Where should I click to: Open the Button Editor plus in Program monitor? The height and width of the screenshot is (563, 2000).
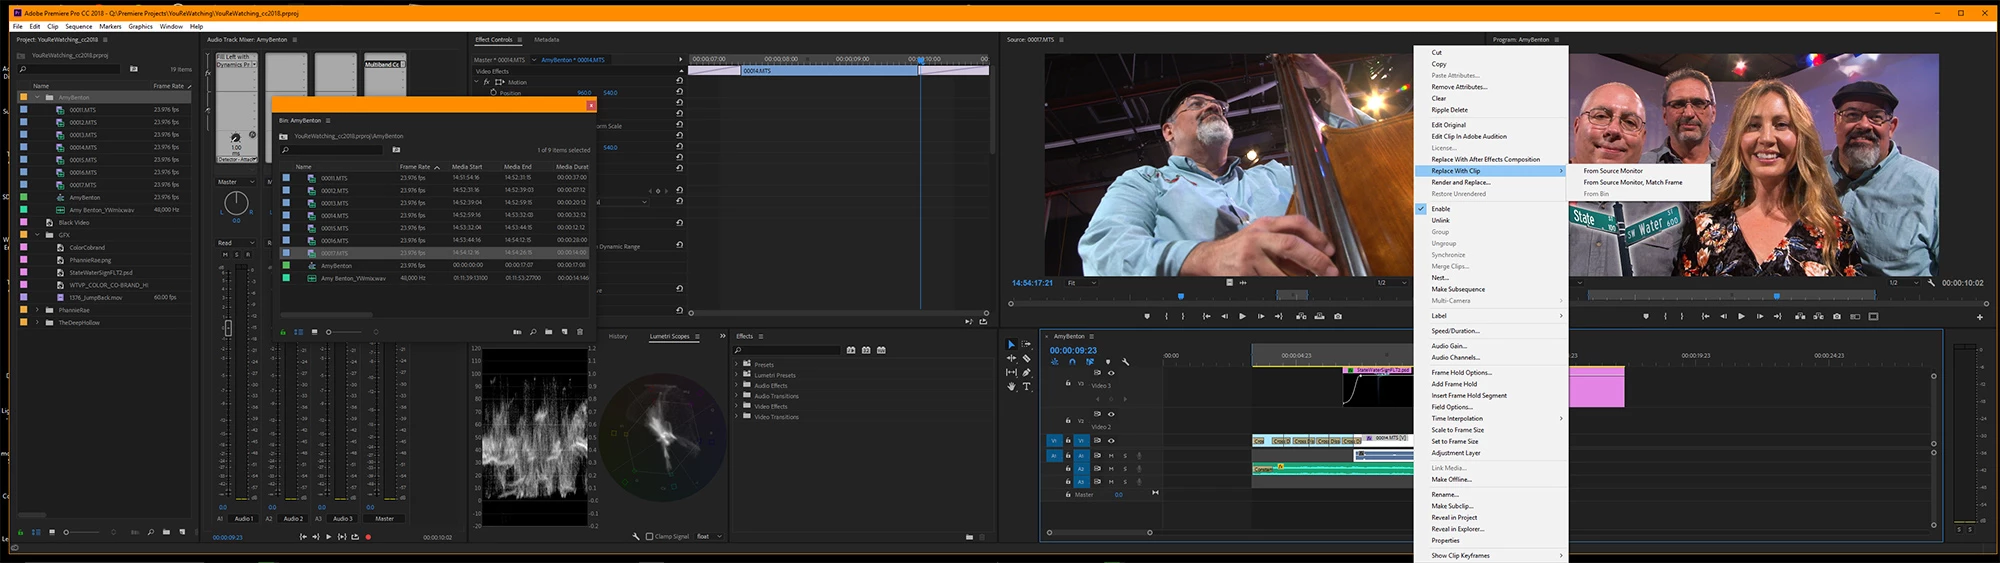[x=1980, y=317]
